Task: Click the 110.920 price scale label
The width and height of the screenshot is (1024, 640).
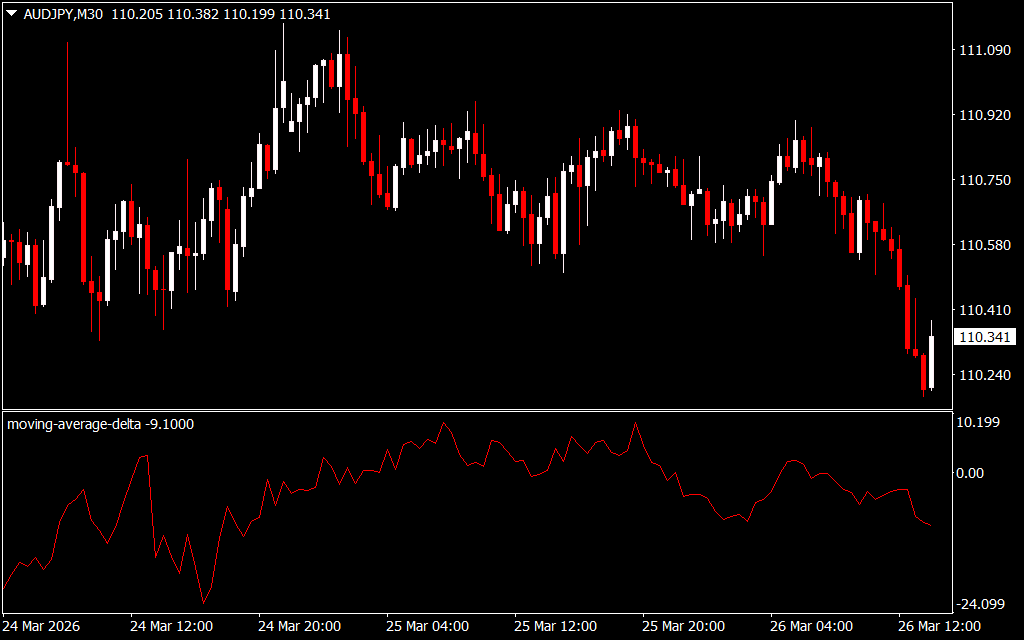Action: 985,115
